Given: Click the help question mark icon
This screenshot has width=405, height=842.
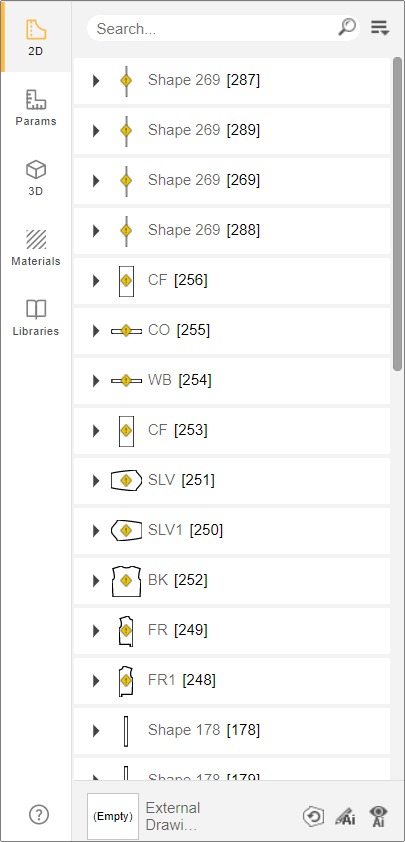Looking at the screenshot, I should (39, 815).
